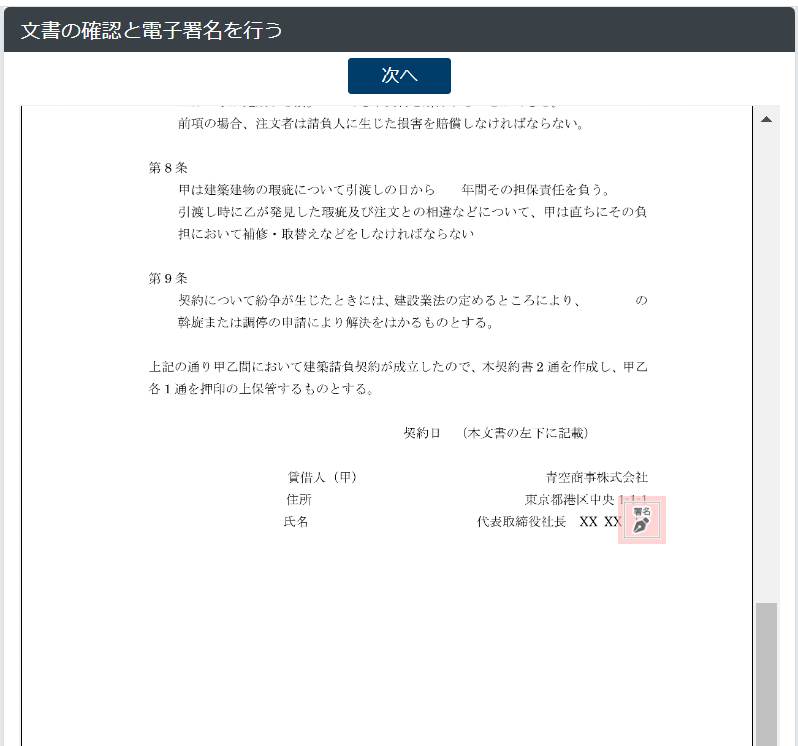Click the 住所 label
The image size is (798, 746).
(x=298, y=499)
